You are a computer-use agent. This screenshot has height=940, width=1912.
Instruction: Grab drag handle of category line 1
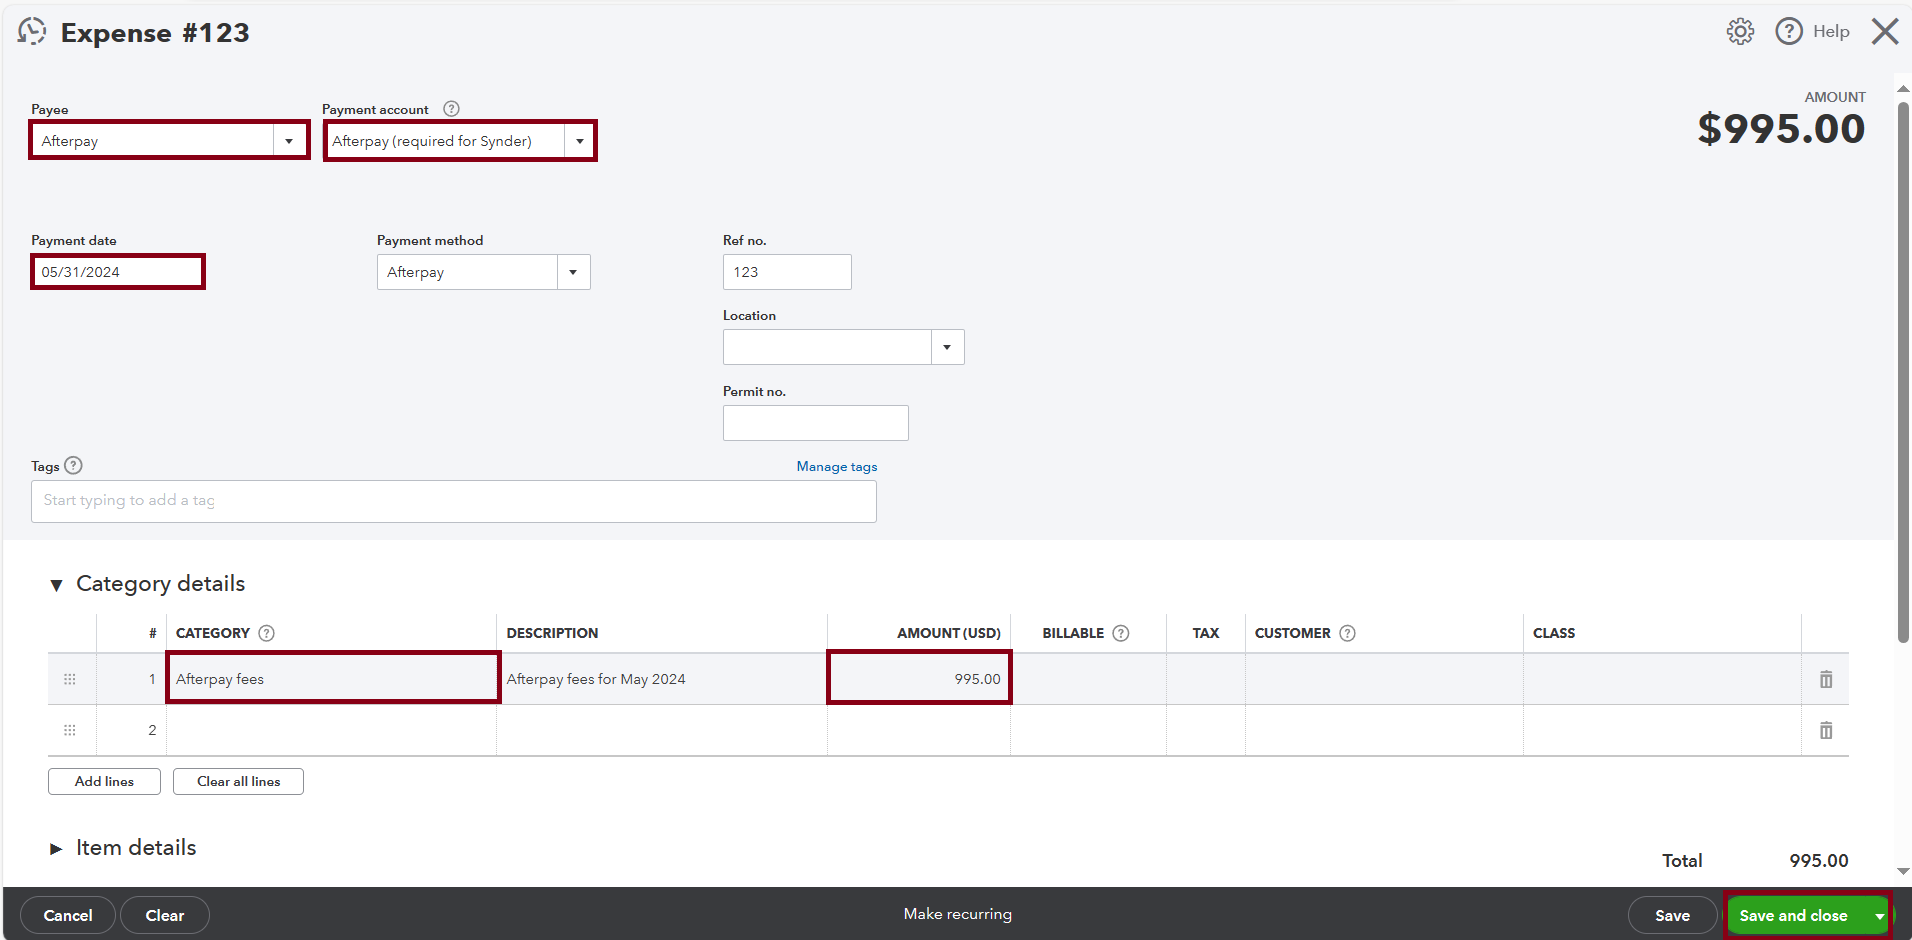70,679
